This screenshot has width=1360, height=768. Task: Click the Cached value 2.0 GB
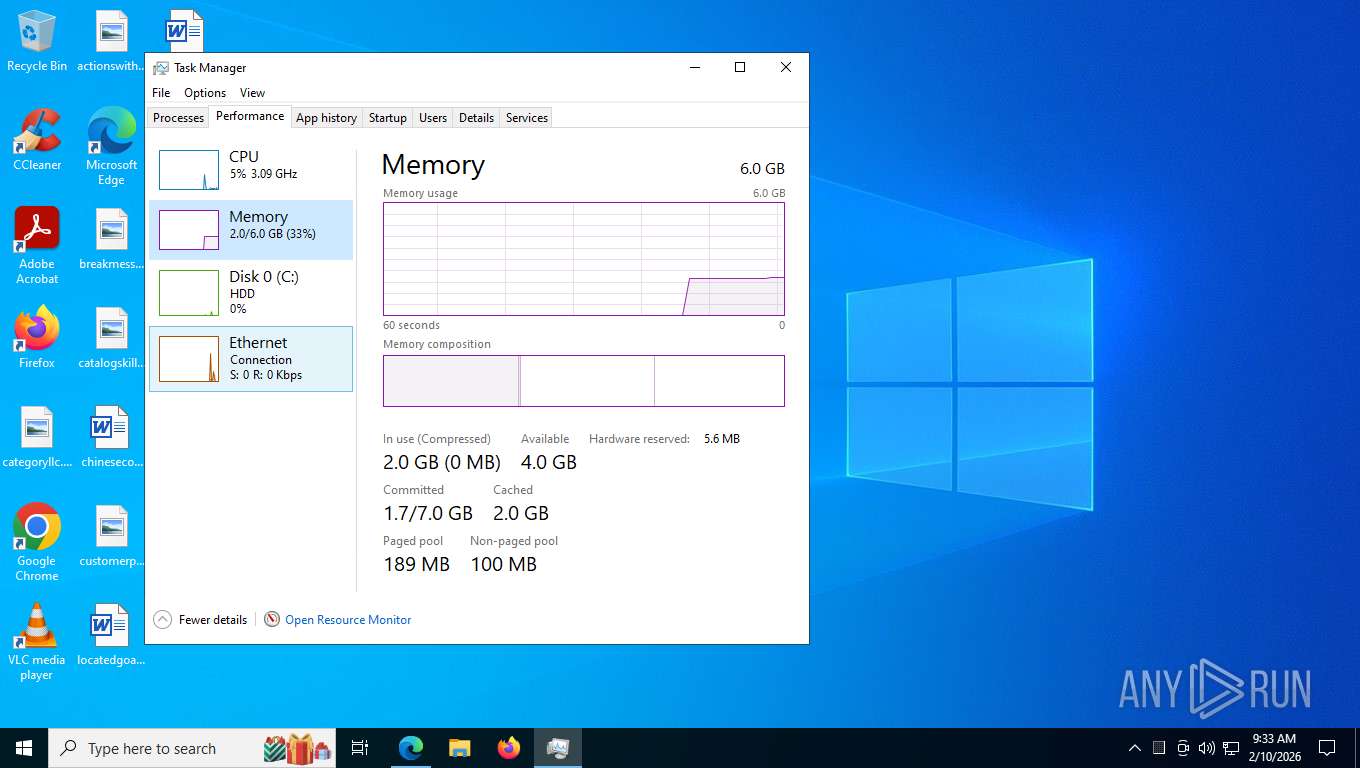(521, 514)
